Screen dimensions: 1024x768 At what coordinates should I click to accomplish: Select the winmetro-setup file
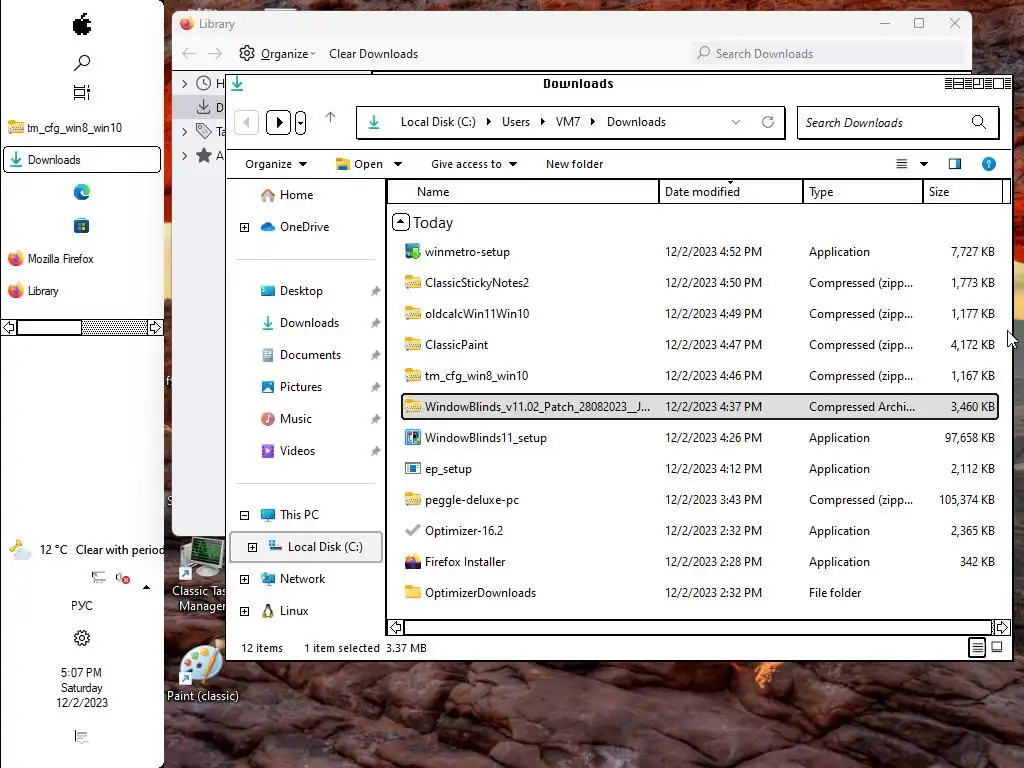click(699, 251)
